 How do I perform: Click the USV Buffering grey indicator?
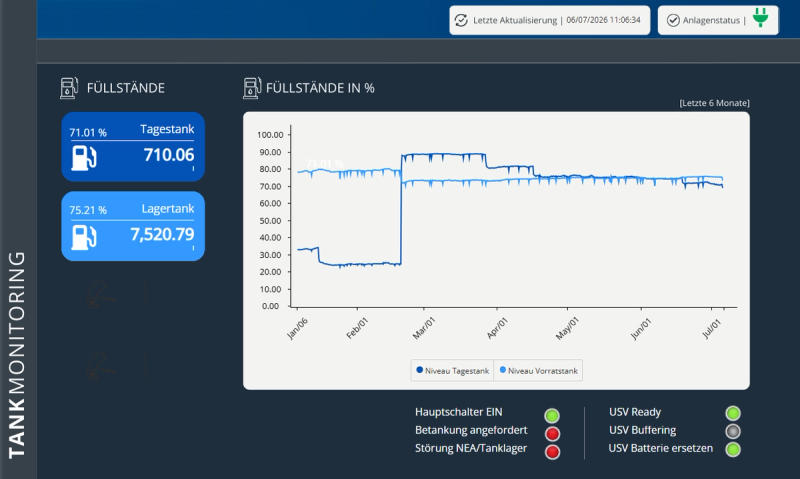pos(733,432)
